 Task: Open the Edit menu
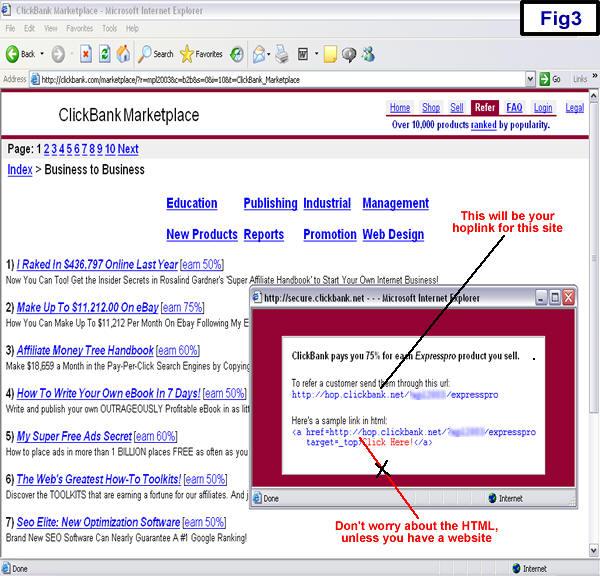(x=29, y=28)
